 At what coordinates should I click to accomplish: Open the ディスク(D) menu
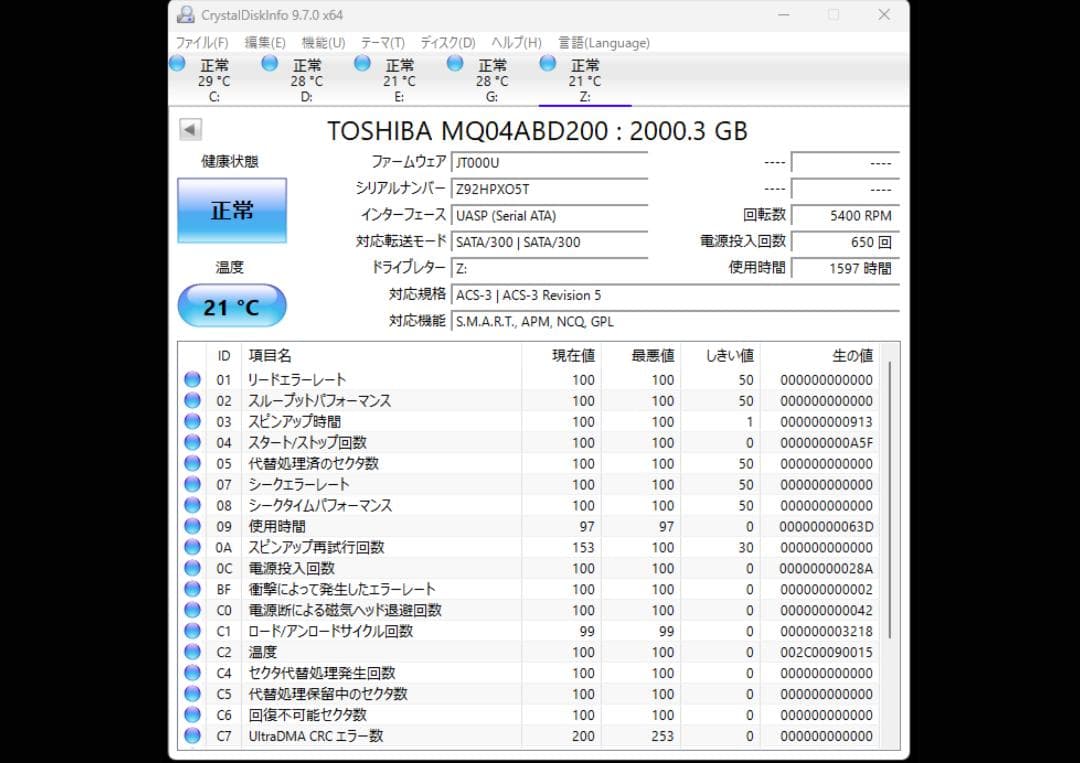point(448,43)
